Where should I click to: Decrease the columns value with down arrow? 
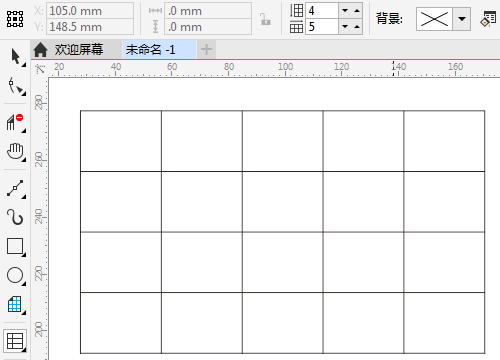click(x=345, y=27)
